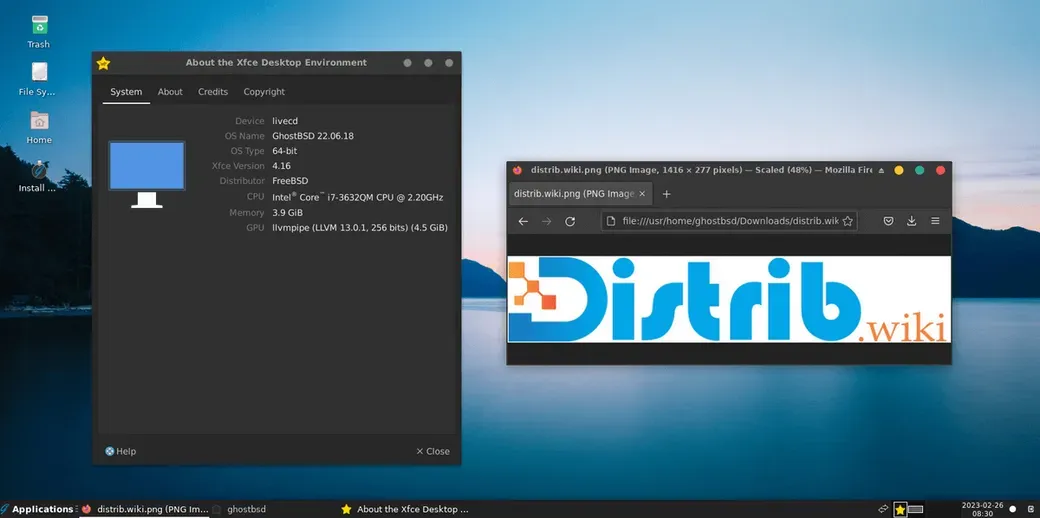The image size is (1040, 518).
Task: Open the Firefox hamburger application menu
Action: pyautogui.click(x=935, y=221)
